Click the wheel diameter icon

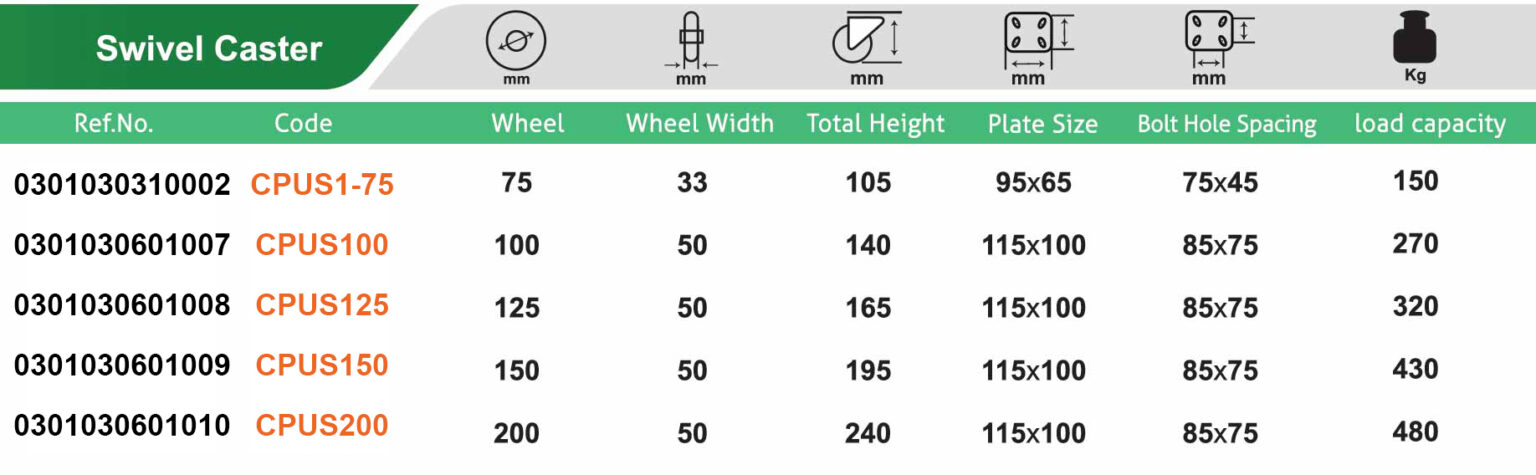(x=515, y=41)
